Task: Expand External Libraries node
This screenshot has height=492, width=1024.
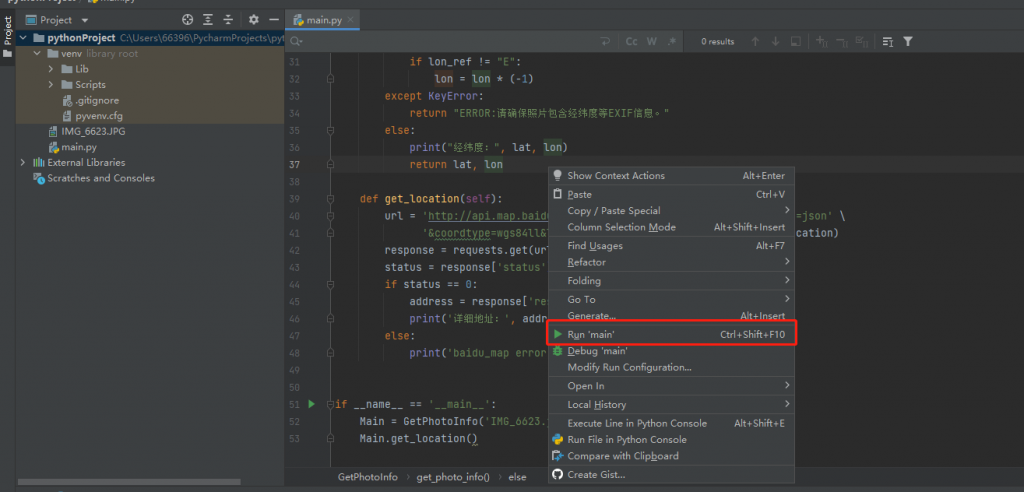Action: coord(23,162)
